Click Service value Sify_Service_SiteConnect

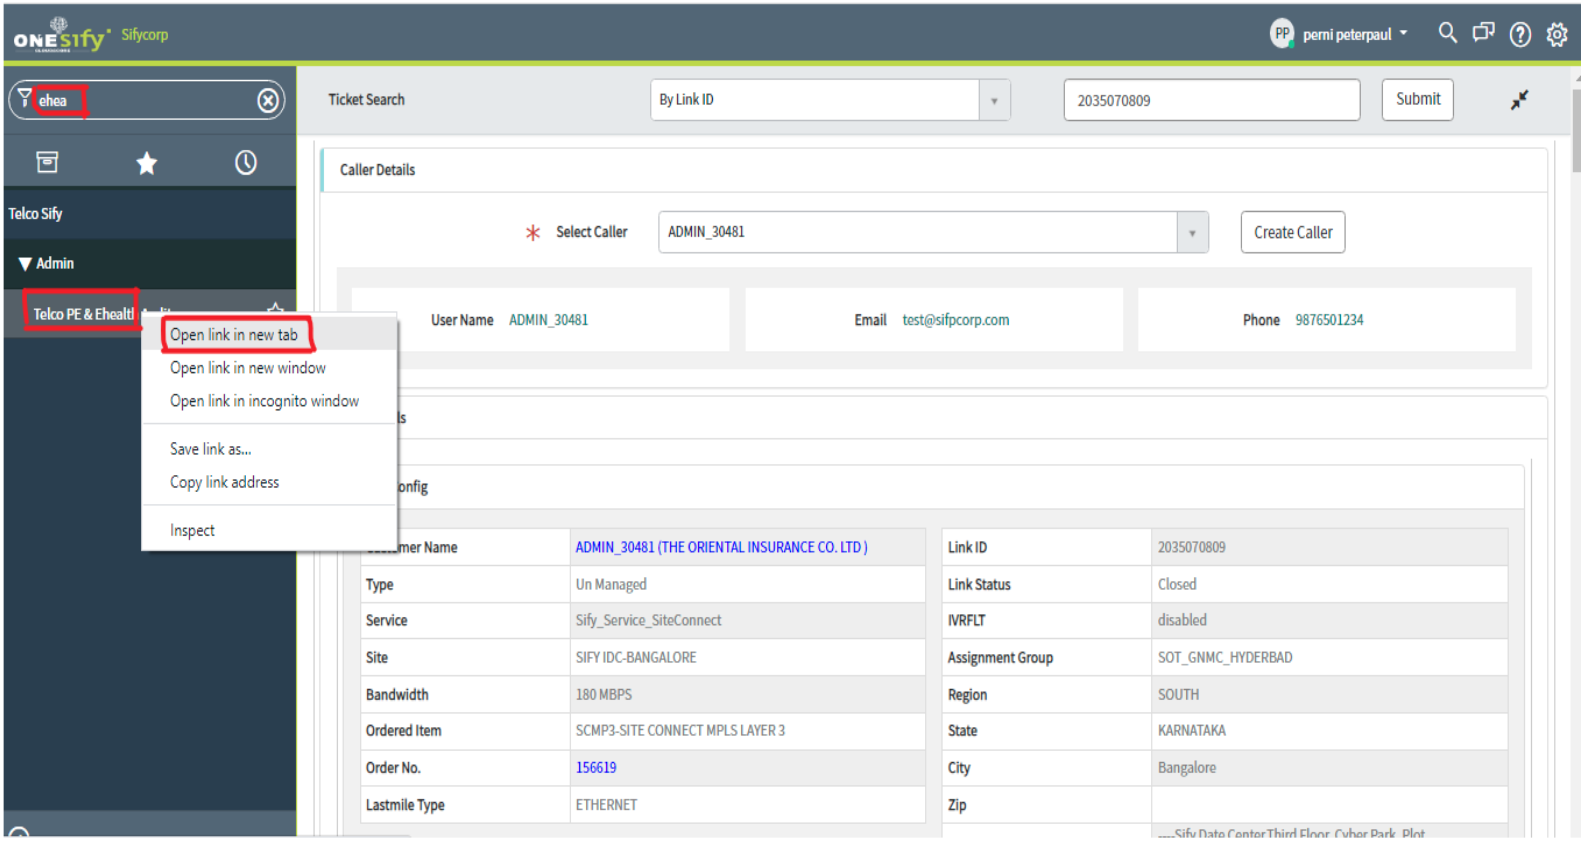coord(648,620)
